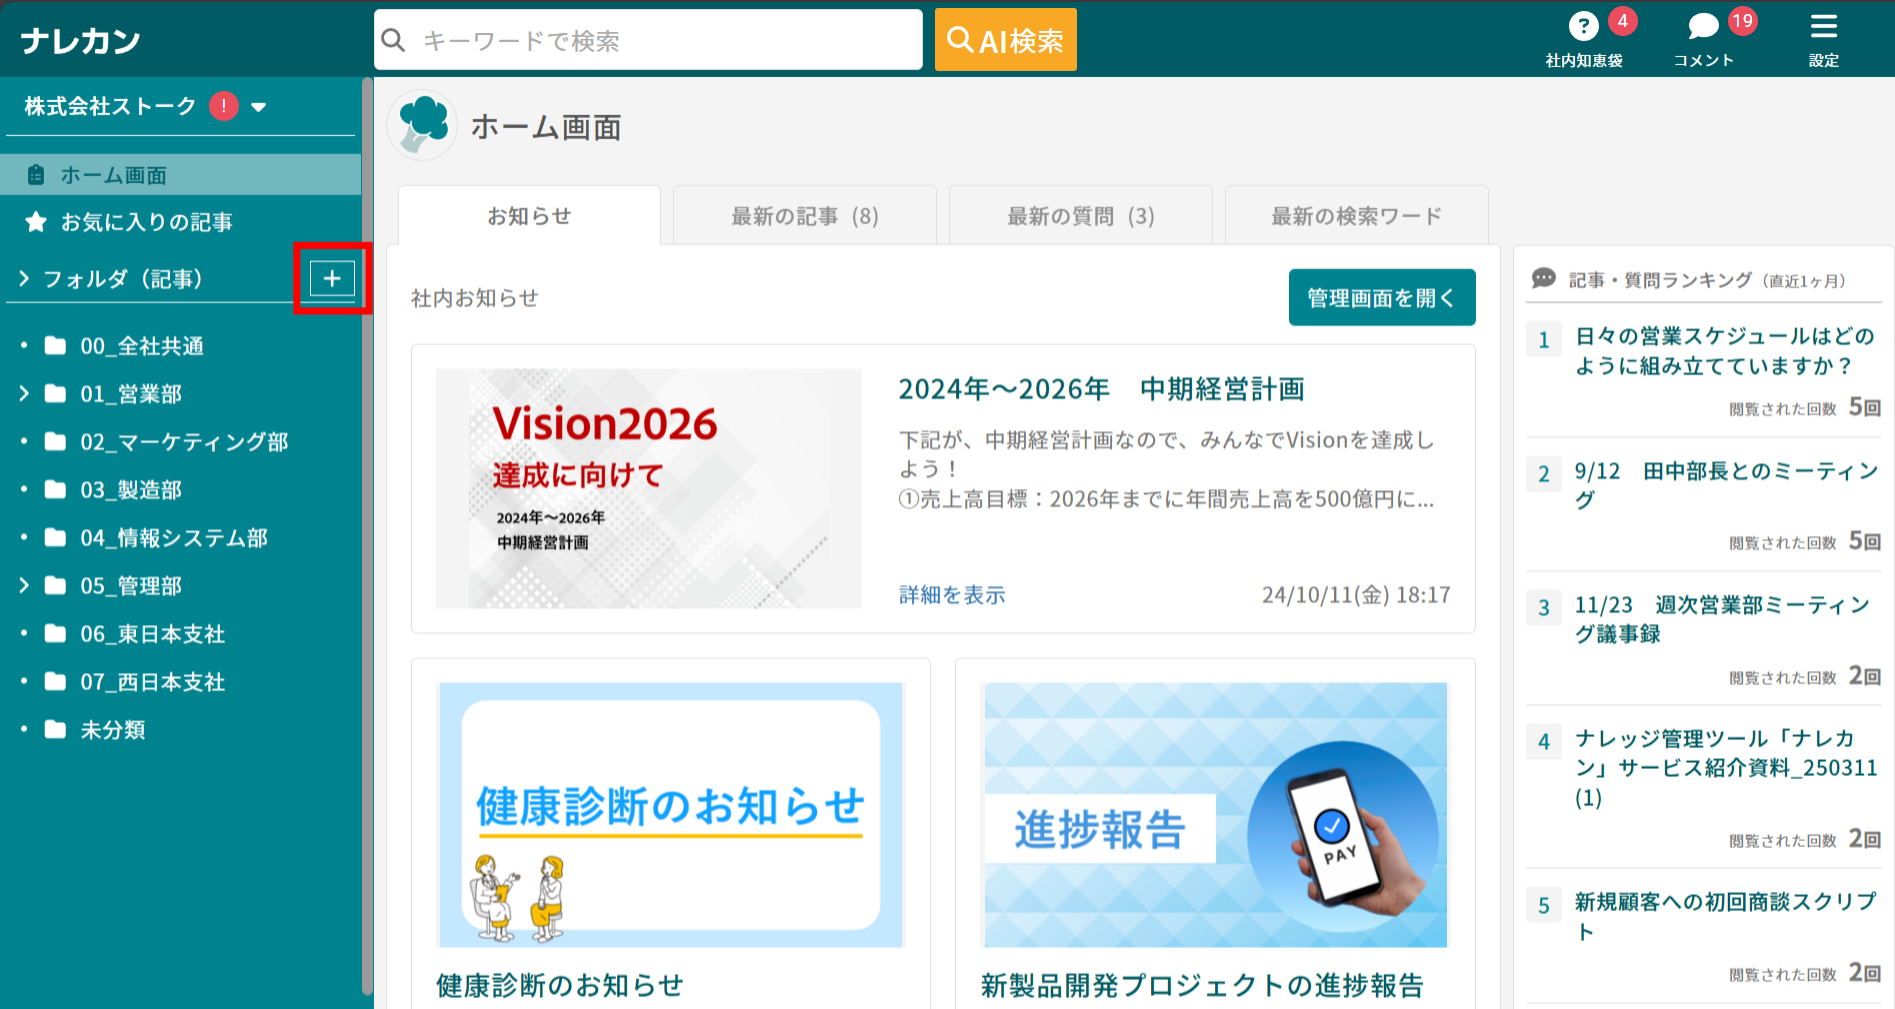Image resolution: width=1895 pixels, height=1009 pixels.
Task: Collapse the フォルダ（記事） section chevron
Action: (24, 279)
